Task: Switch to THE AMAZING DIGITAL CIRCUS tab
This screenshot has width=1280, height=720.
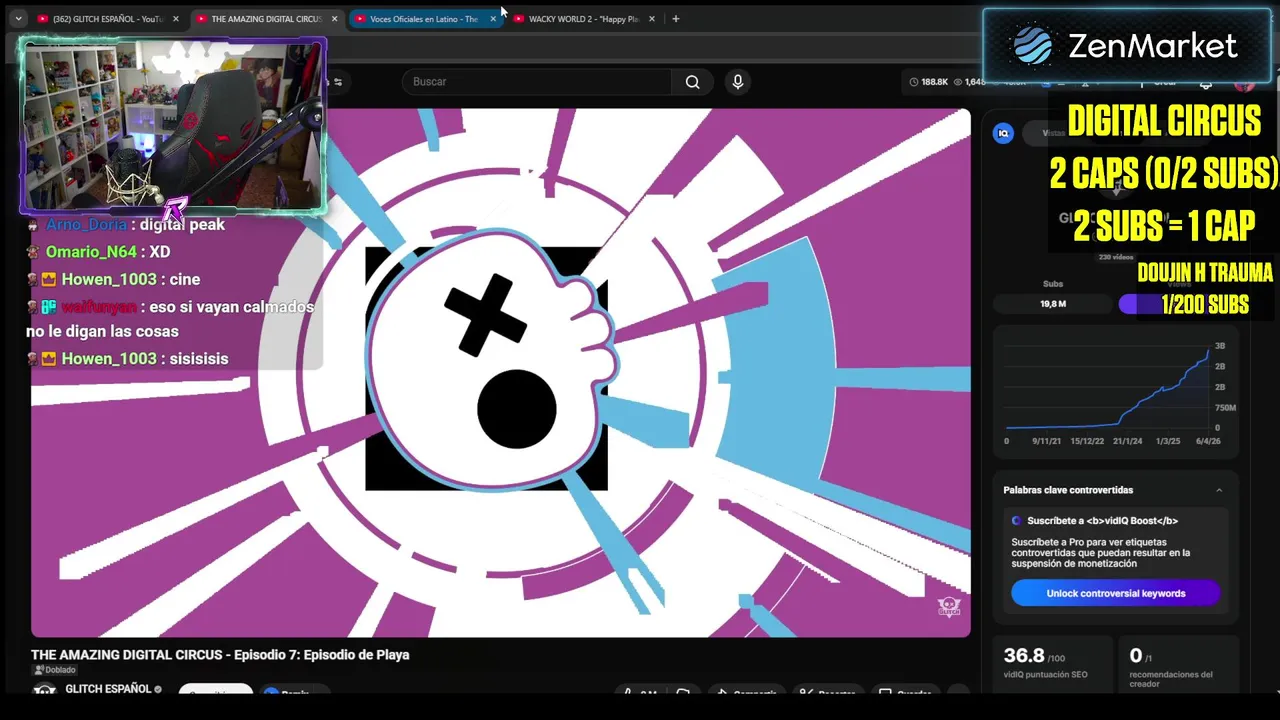Action: point(266,19)
